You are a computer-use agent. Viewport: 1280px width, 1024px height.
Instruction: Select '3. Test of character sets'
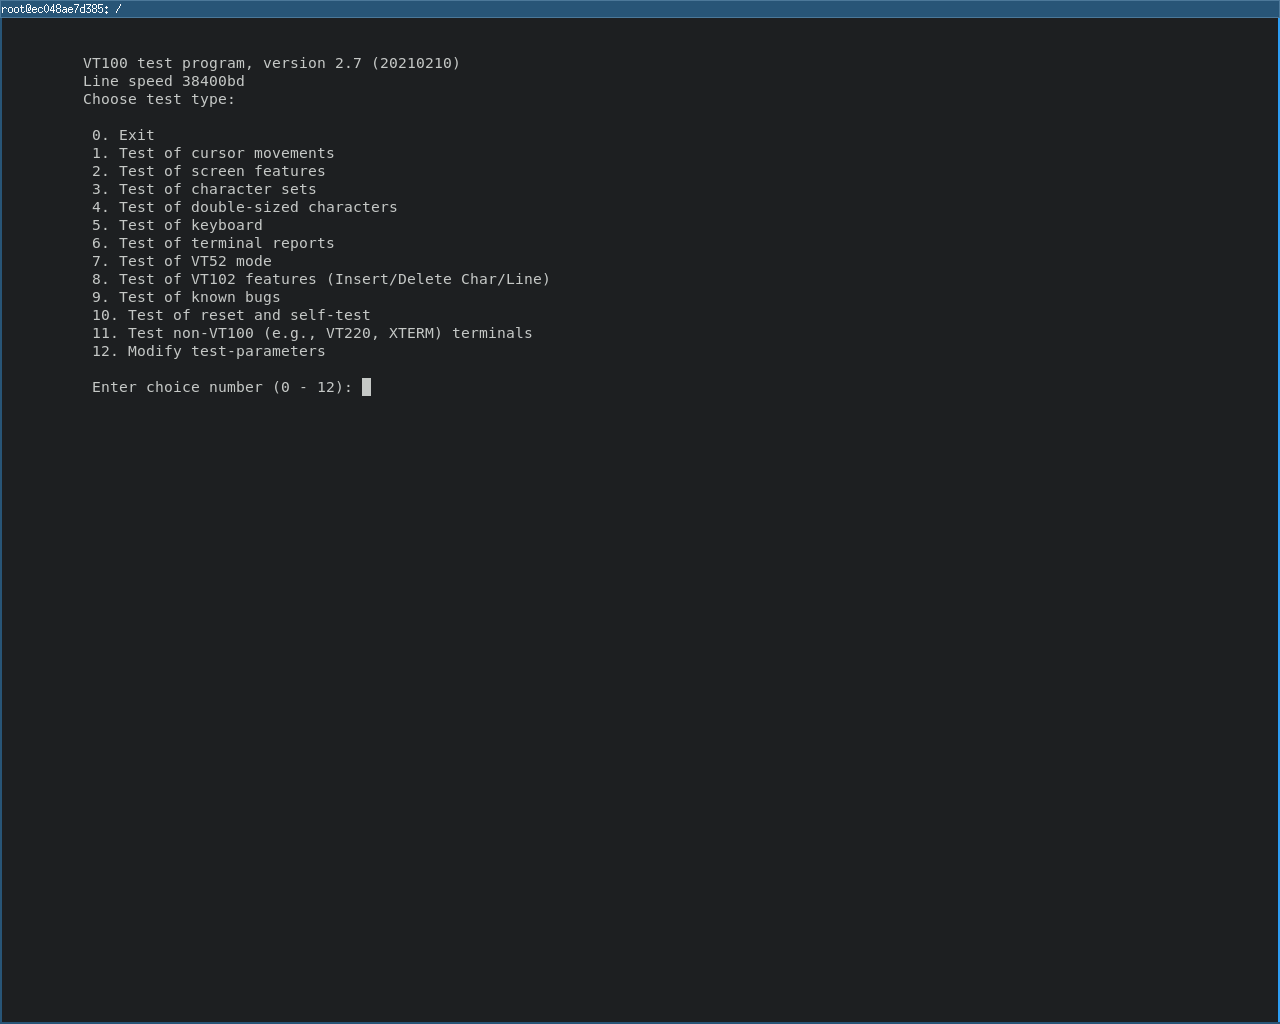[204, 189]
